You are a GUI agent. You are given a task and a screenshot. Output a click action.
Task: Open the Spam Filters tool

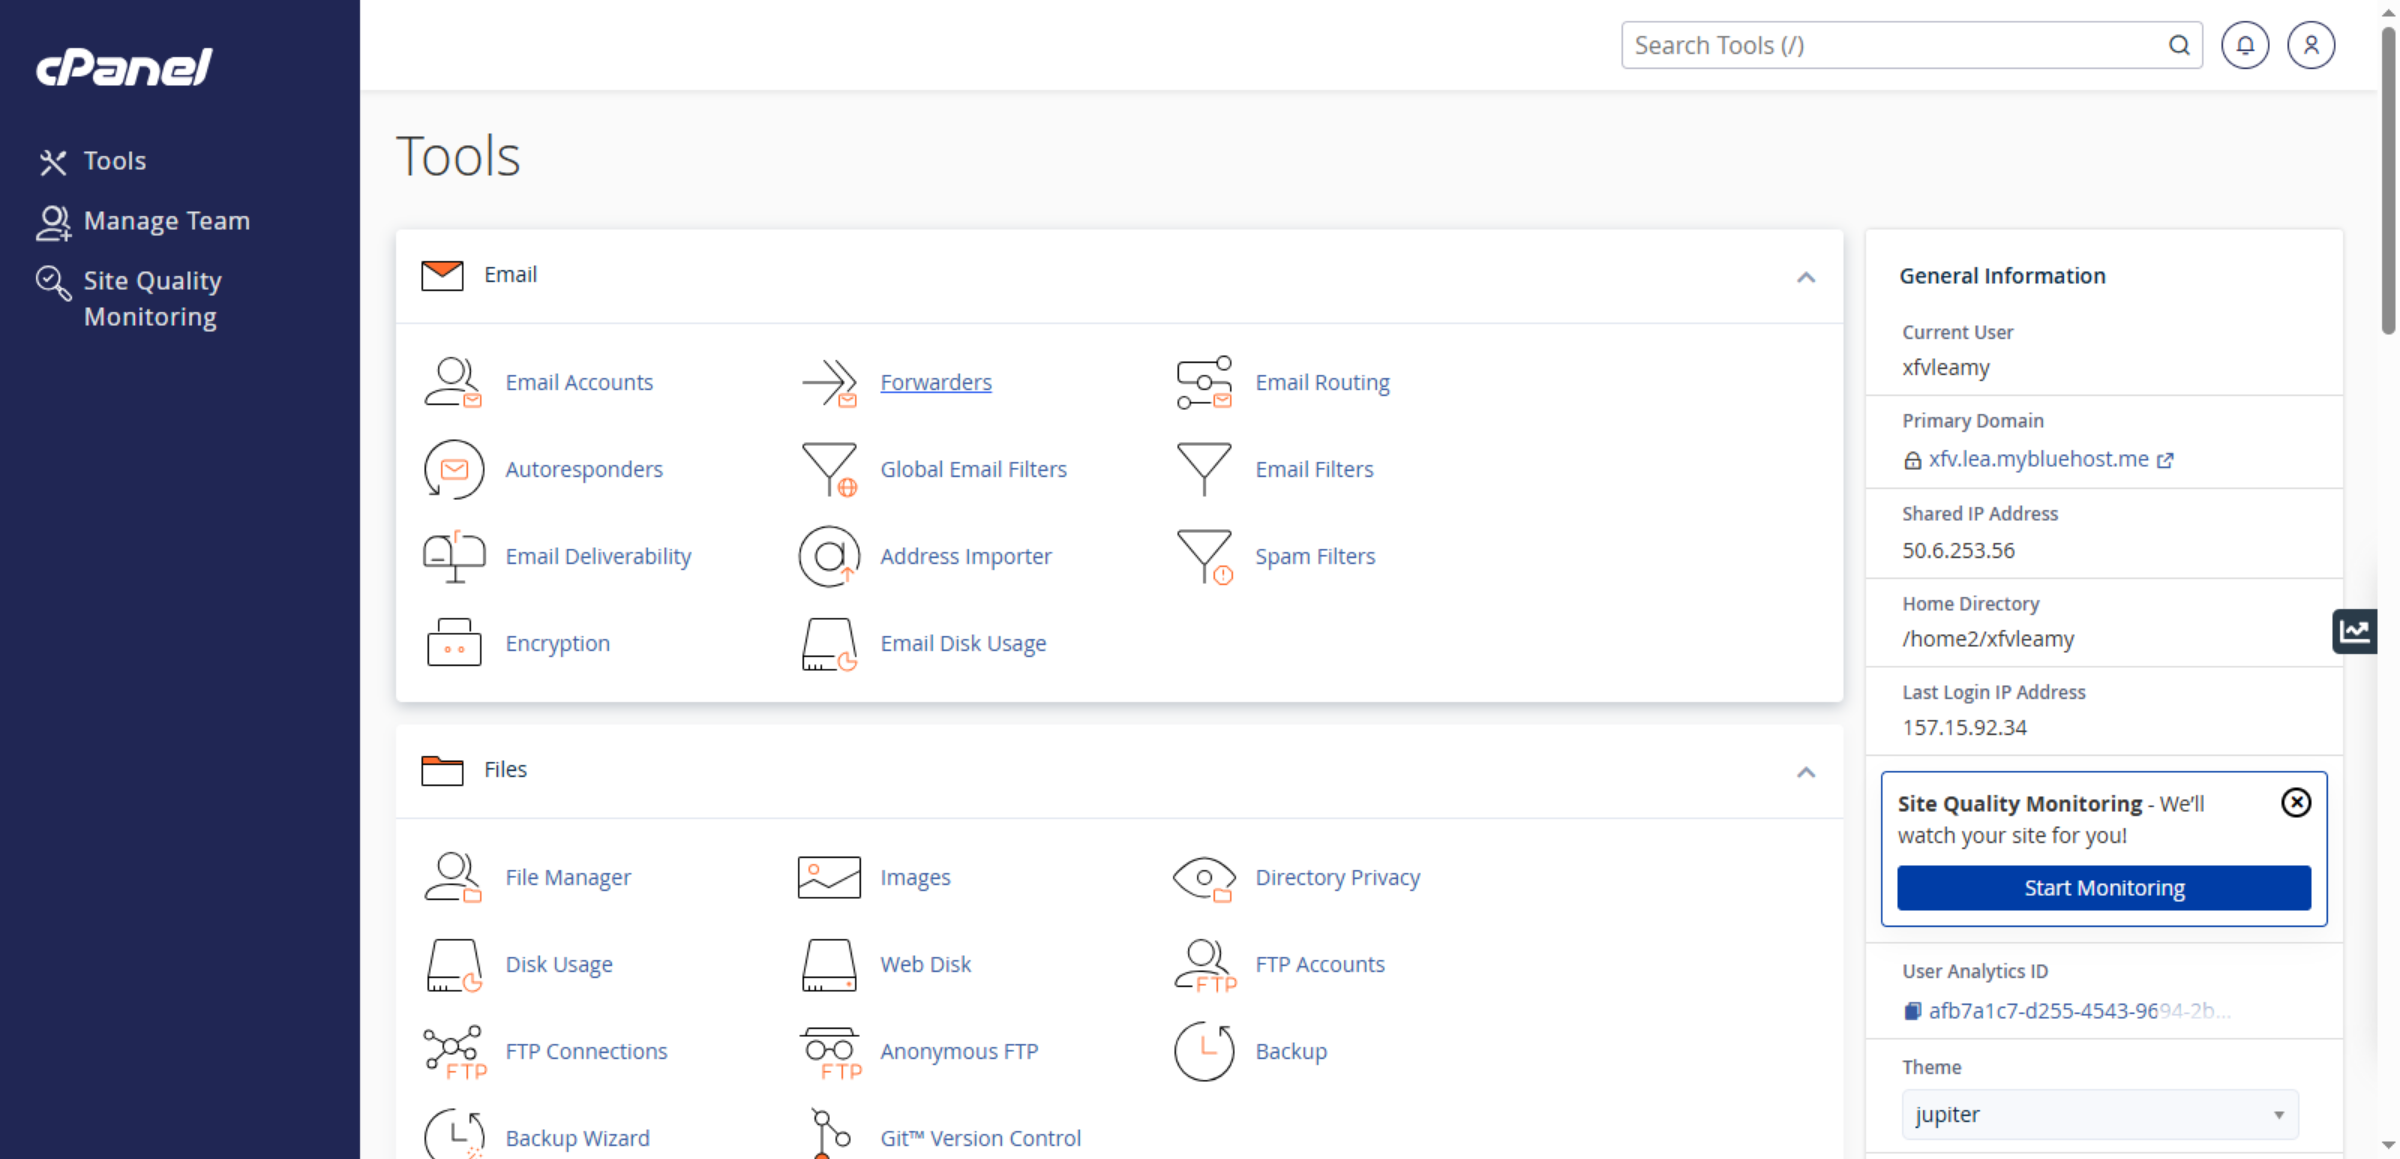click(x=1315, y=556)
